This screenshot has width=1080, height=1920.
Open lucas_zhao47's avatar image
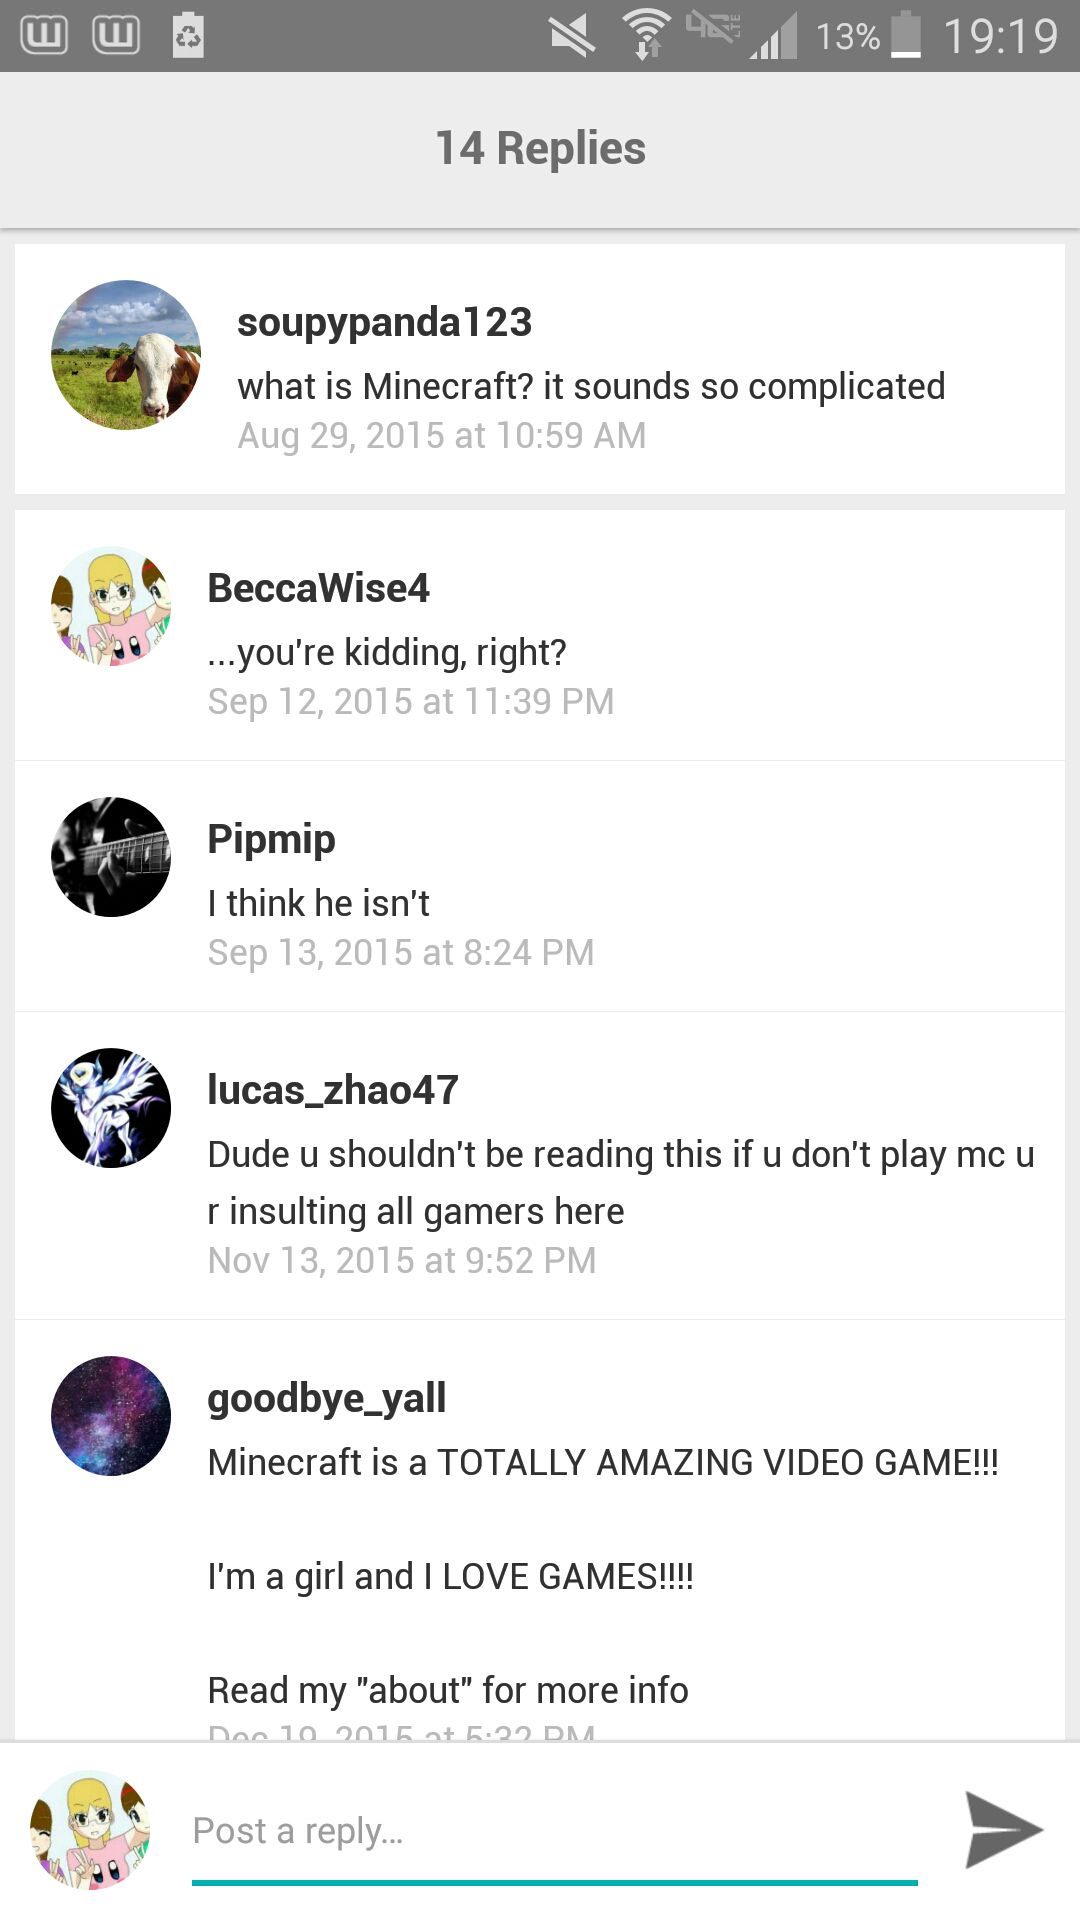click(x=111, y=1108)
